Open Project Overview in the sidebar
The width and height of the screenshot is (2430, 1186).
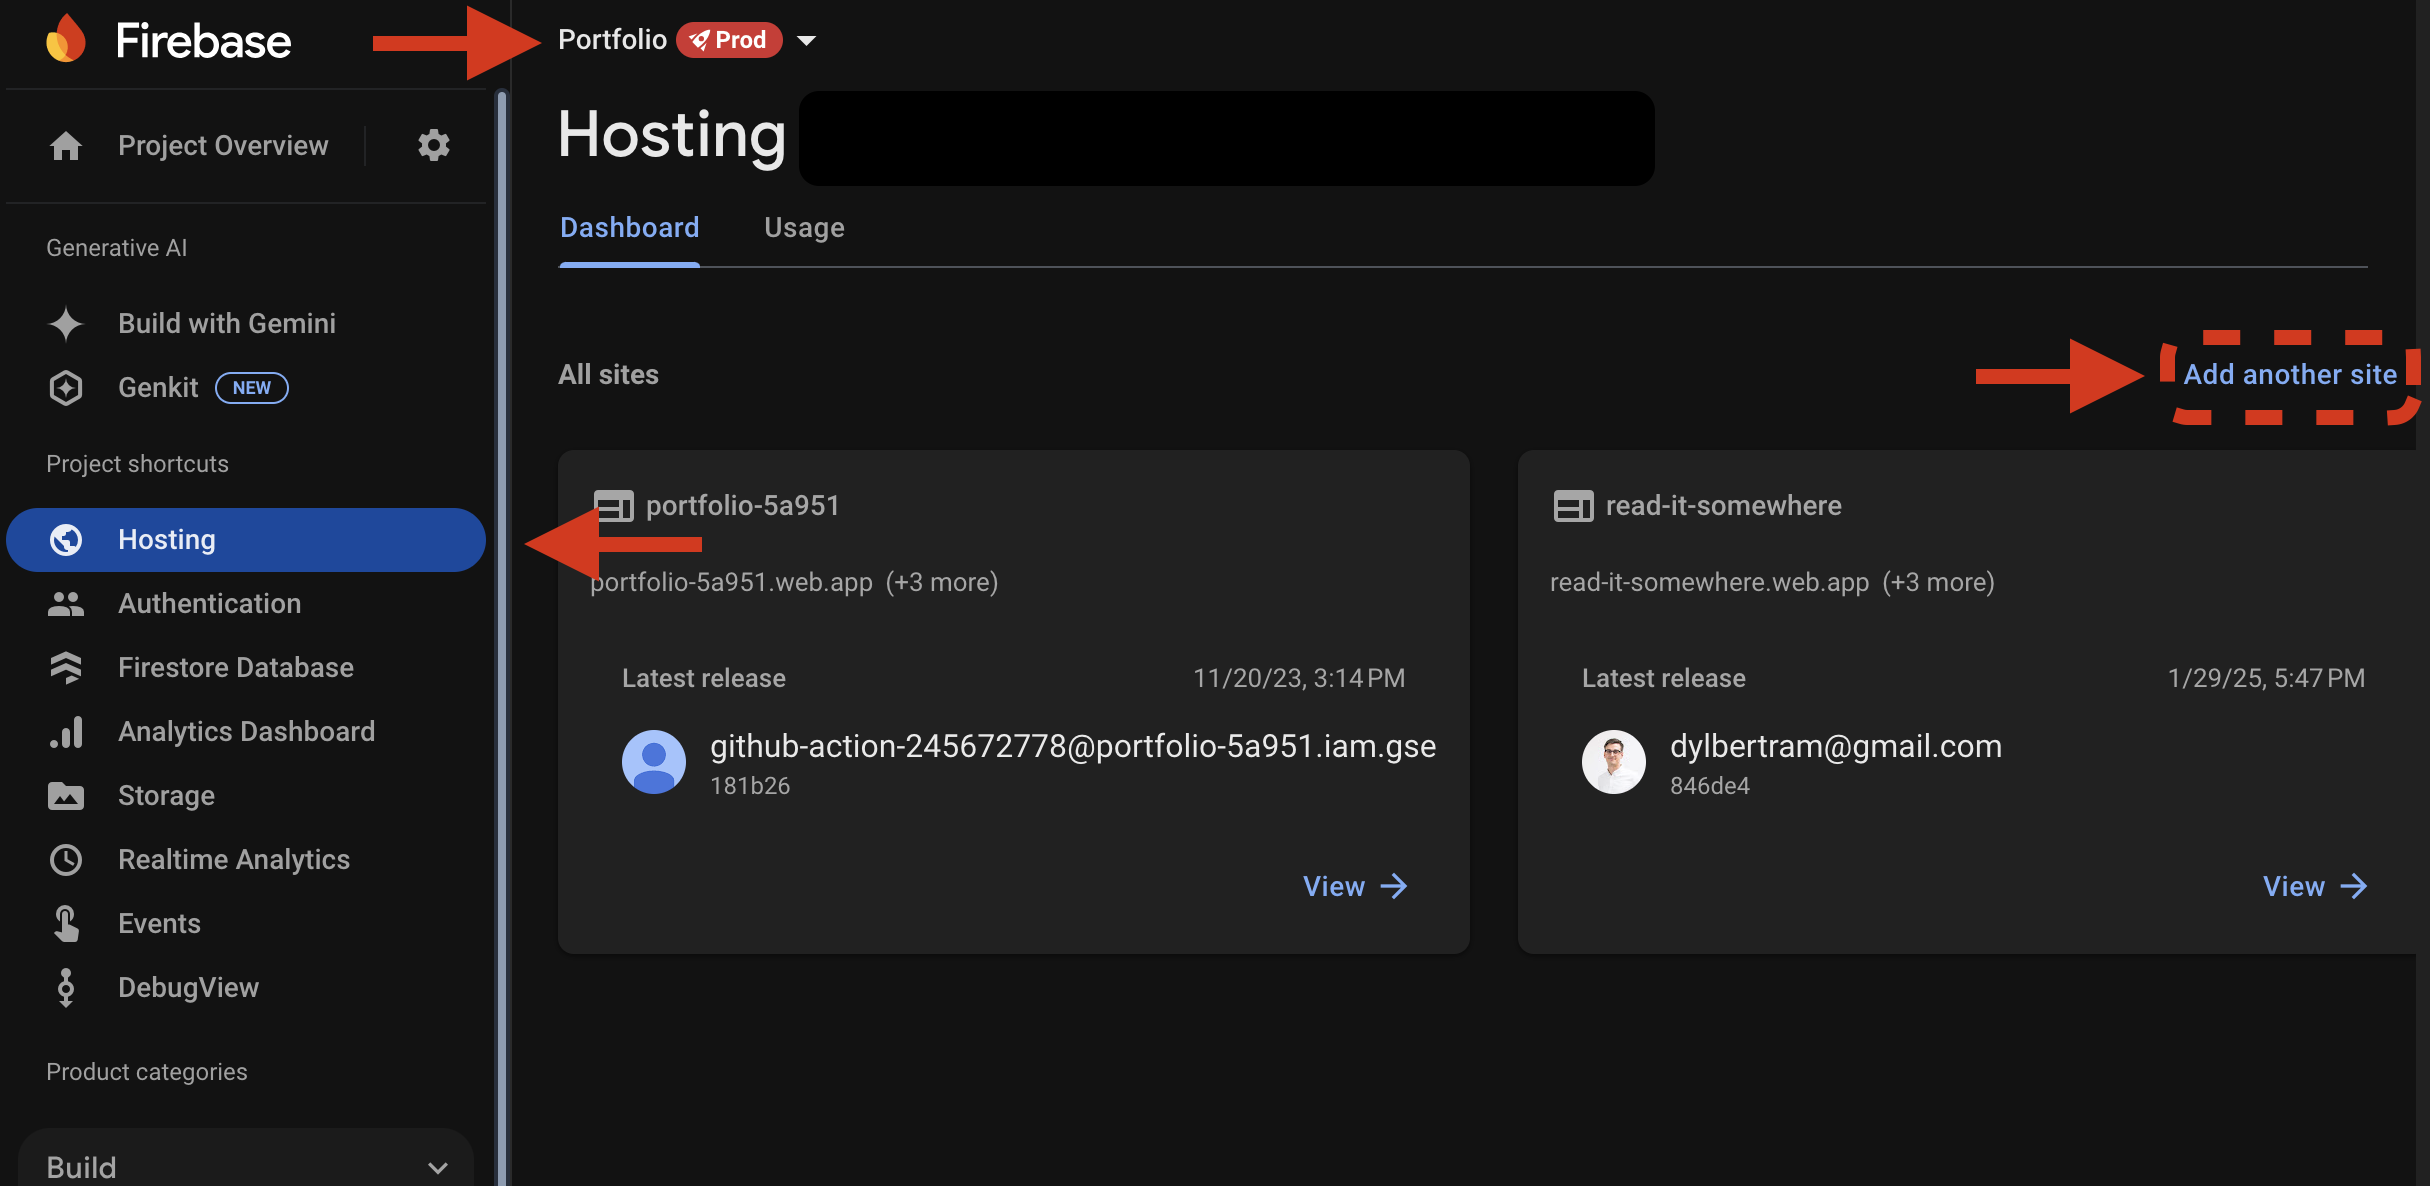223,146
